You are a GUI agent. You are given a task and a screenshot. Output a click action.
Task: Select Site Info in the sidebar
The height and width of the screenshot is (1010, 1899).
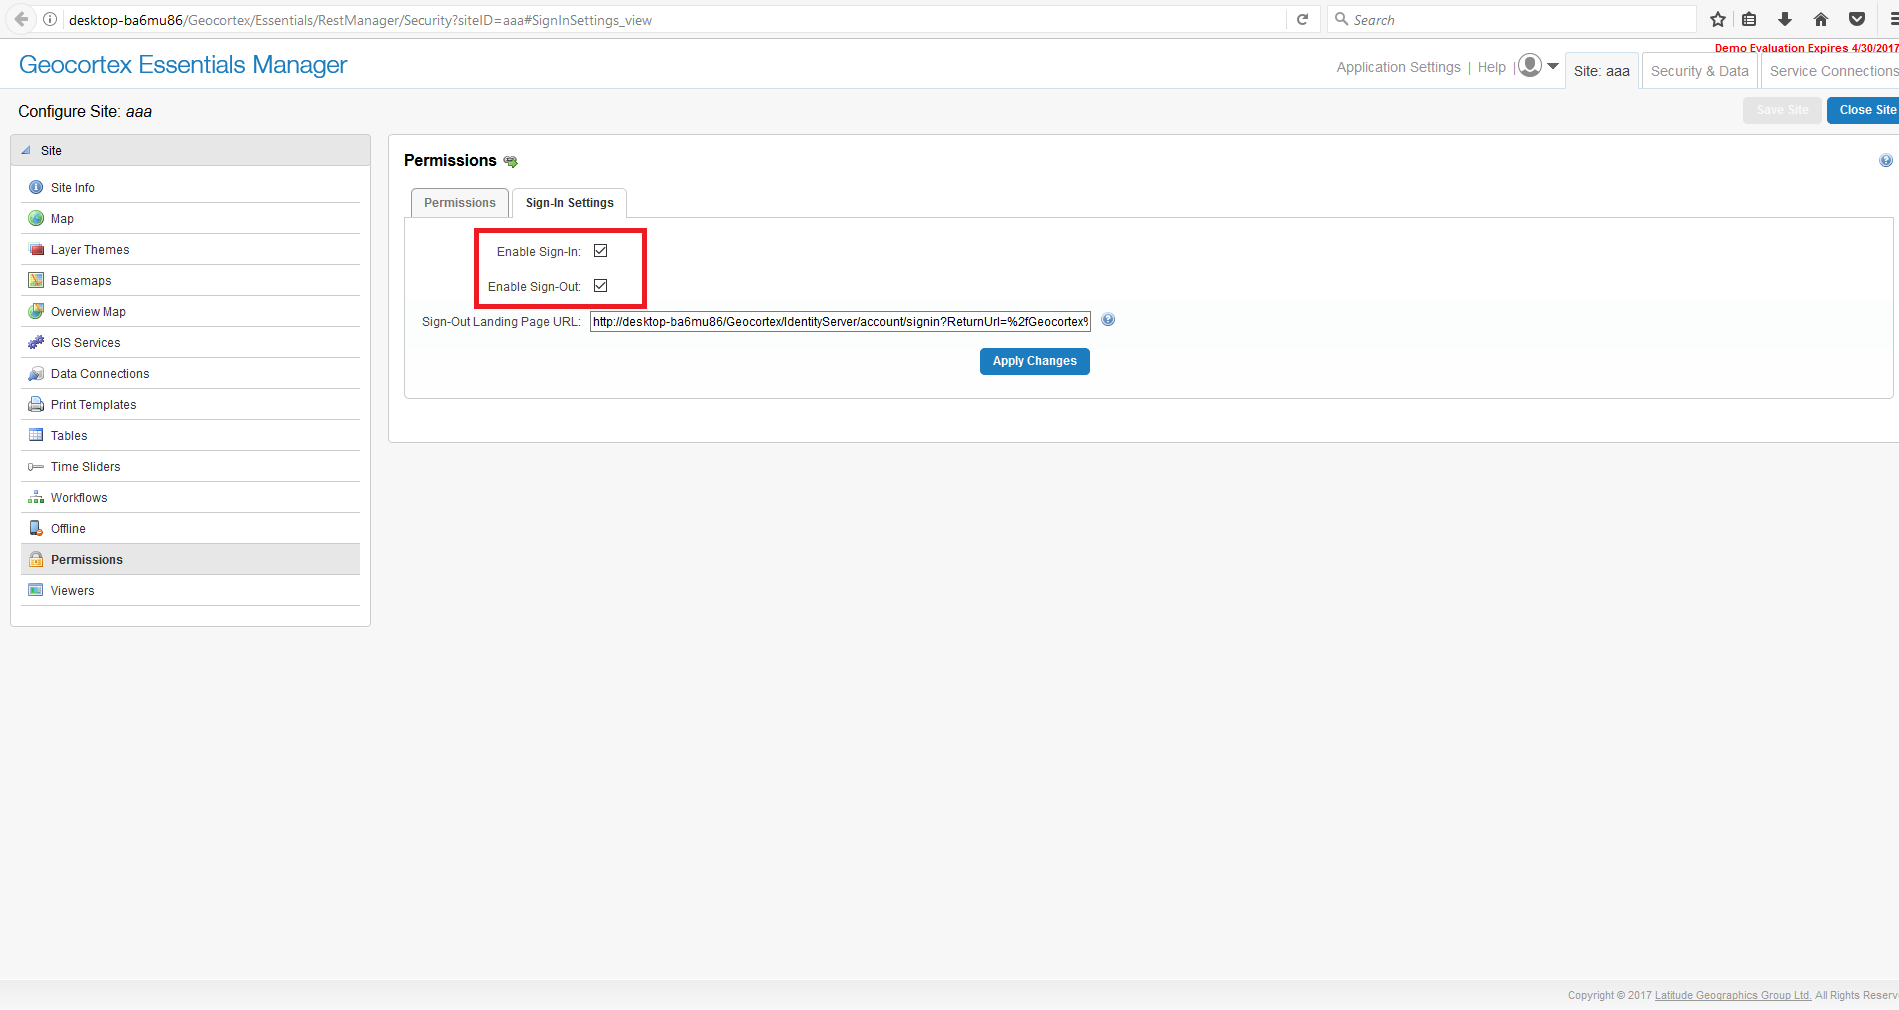190,187
